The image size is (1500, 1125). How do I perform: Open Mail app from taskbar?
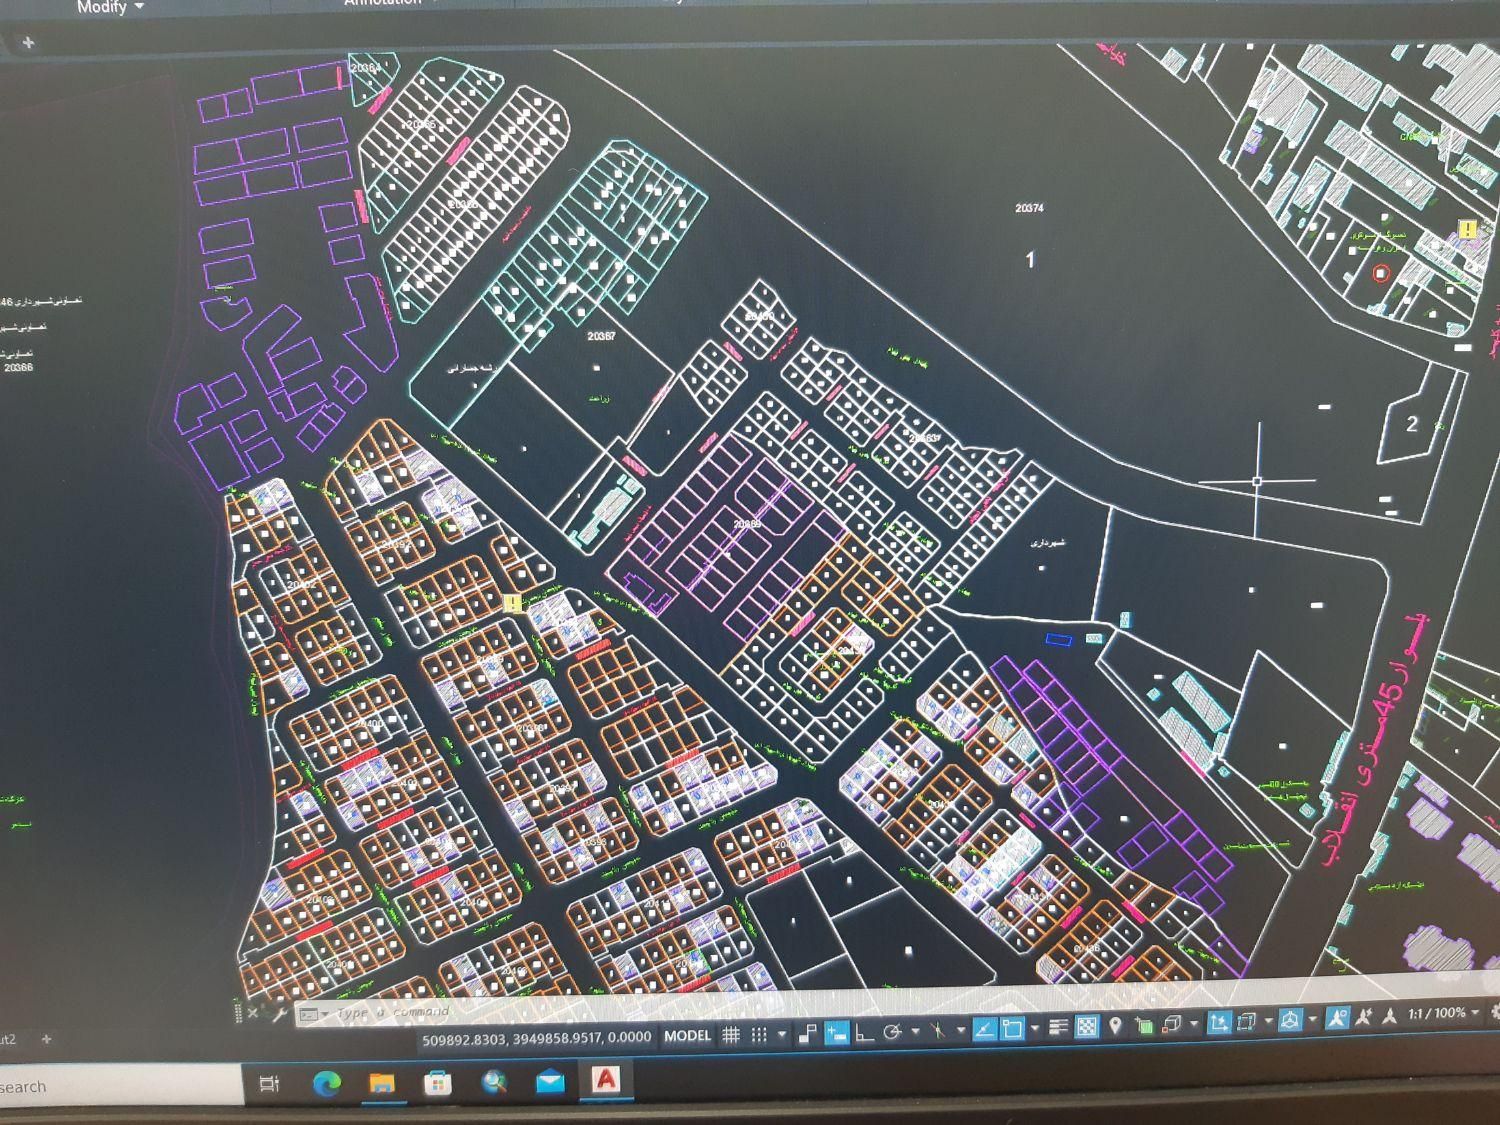[x=550, y=1081]
